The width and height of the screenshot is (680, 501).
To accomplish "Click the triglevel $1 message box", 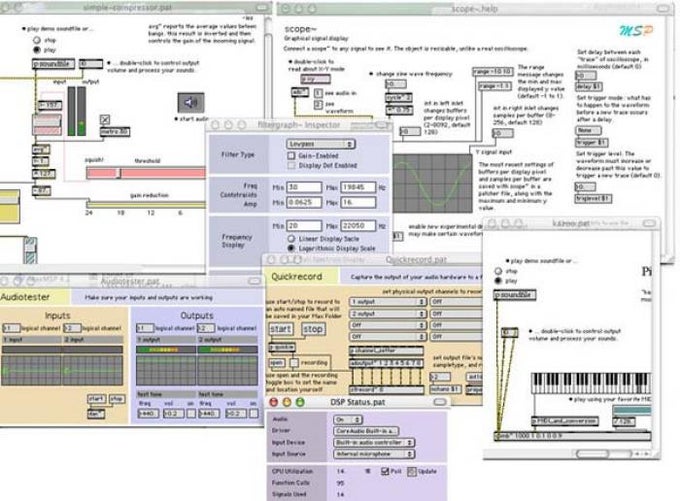I will tap(594, 199).
